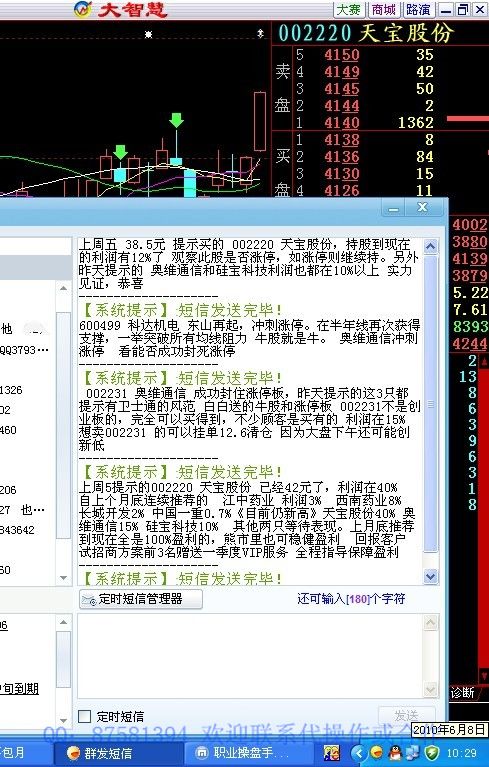The image size is (489, 767).
Task: Click the contact list scroll down arrow
Action: (x=64, y=578)
